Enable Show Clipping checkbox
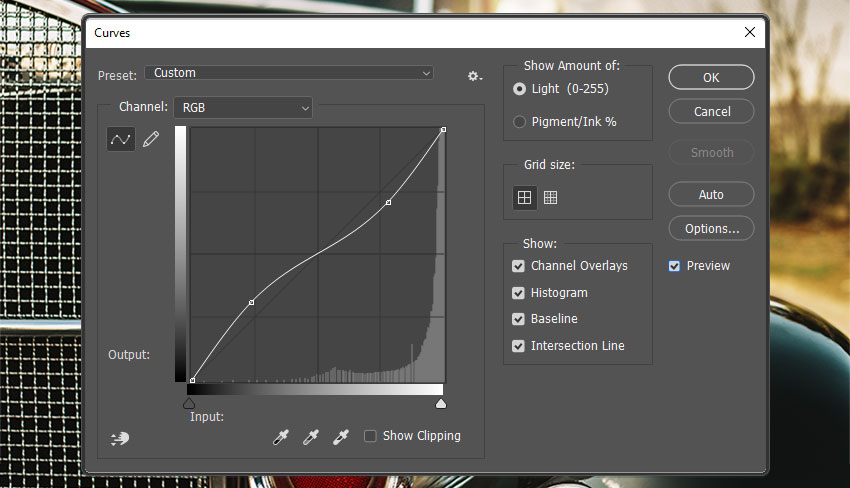 370,436
